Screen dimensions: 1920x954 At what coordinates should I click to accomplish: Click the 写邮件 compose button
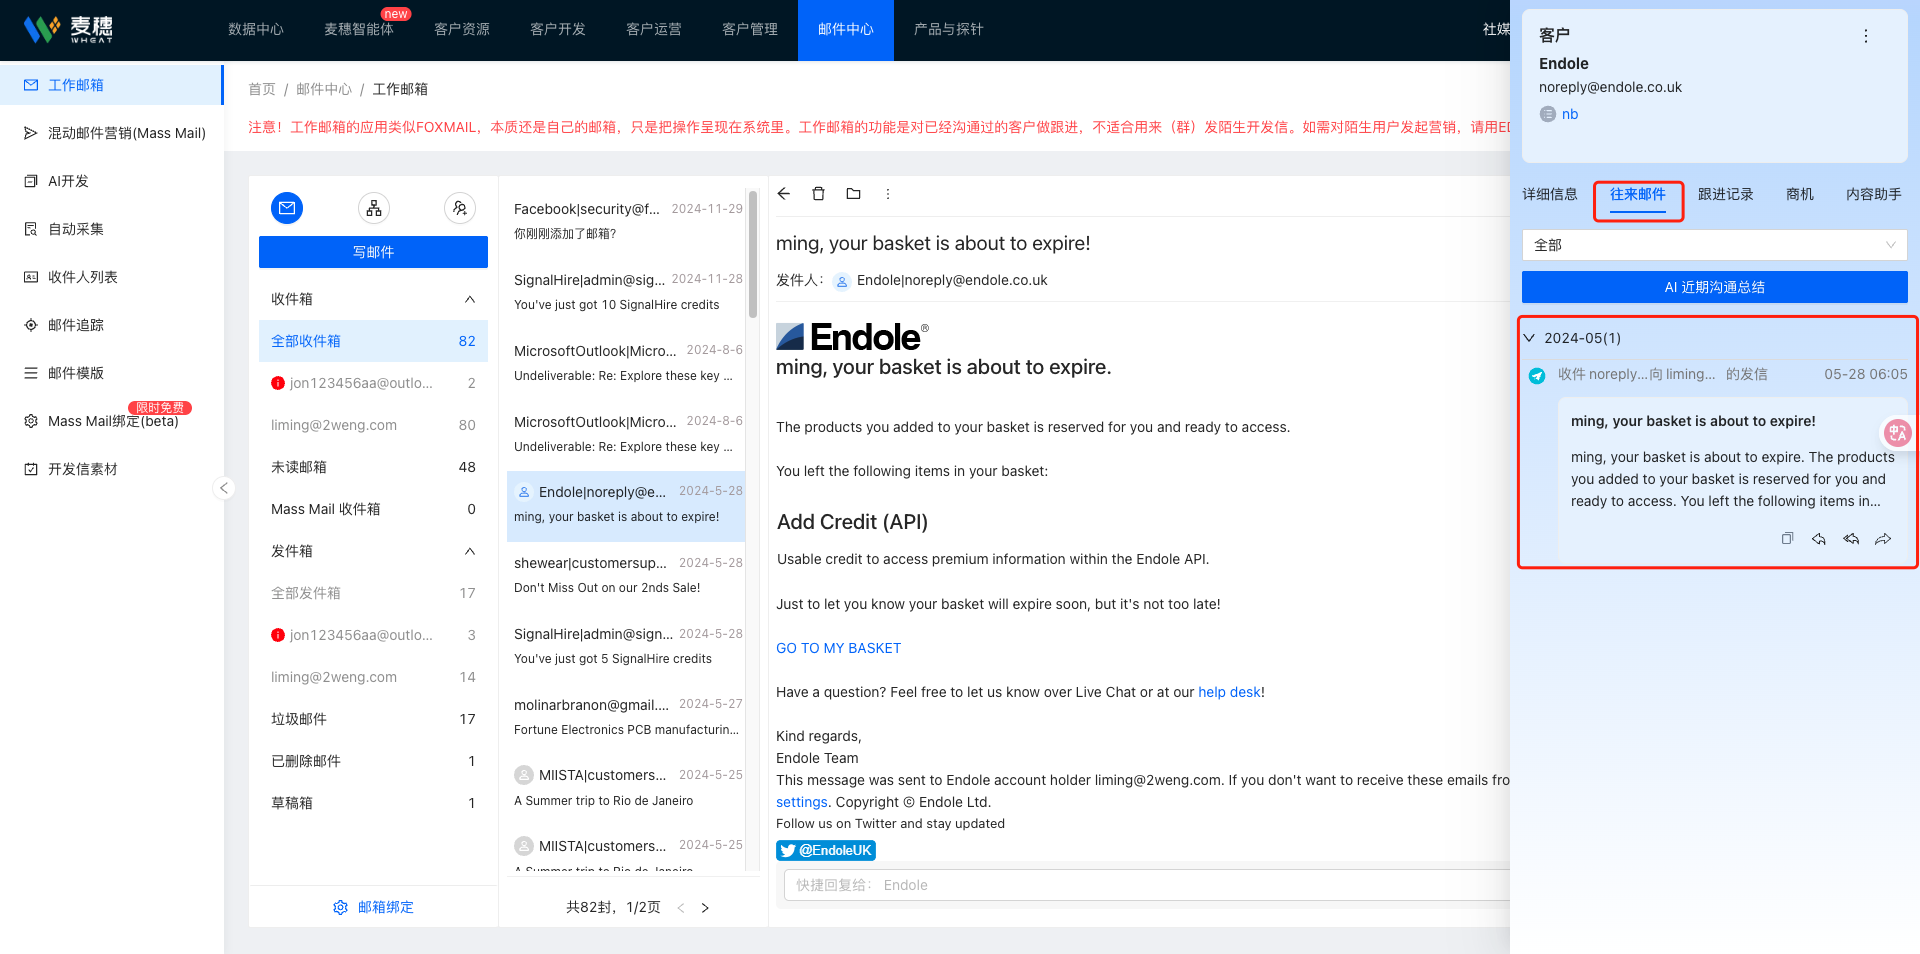point(373,252)
